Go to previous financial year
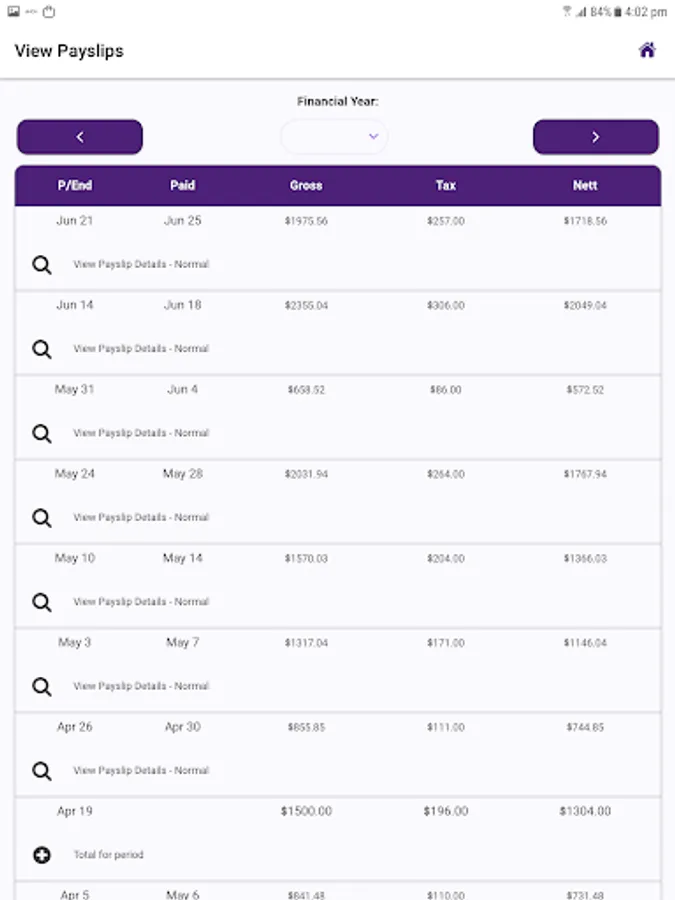This screenshot has width=675, height=900. coord(80,137)
